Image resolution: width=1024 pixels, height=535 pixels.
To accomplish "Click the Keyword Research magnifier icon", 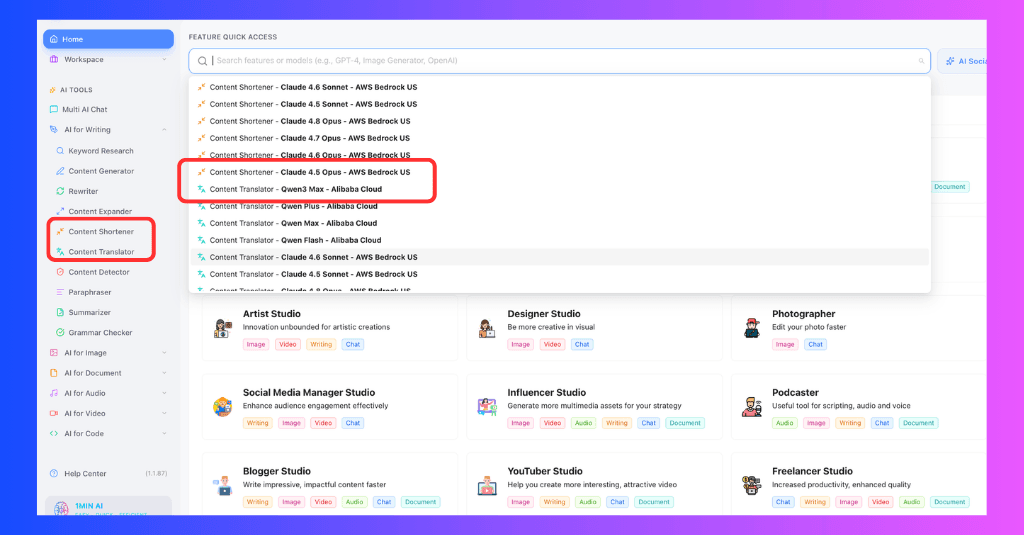I will coord(60,151).
